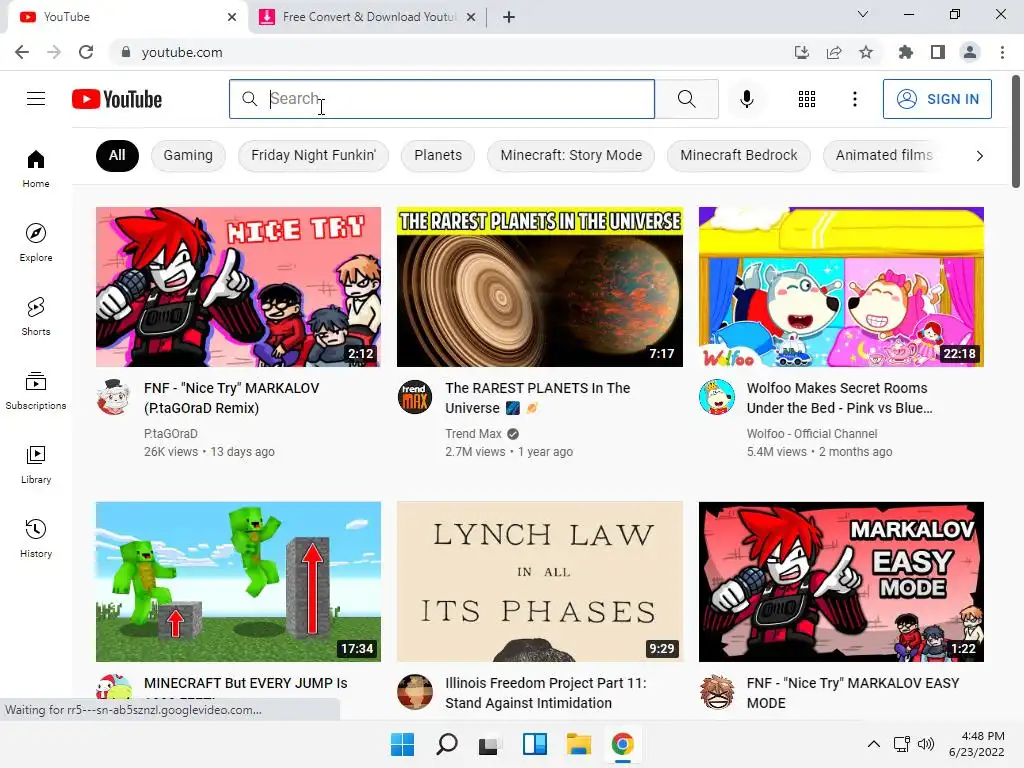Image resolution: width=1024 pixels, height=768 pixels.
Task: Open YouTube settings three-dot menu
Action: [854, 99]
